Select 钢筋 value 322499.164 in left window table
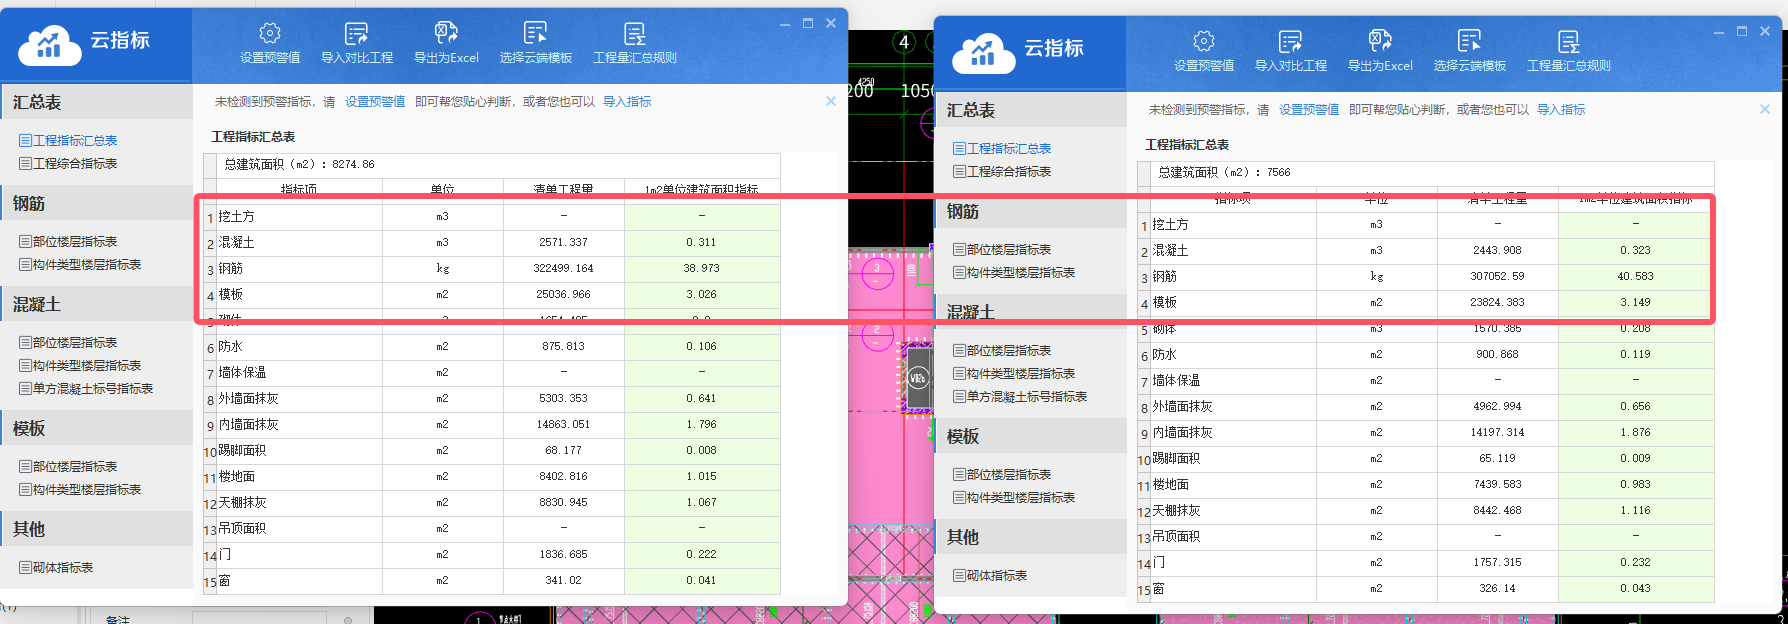The image size is (1788, 624). click(x=564, y=268)
